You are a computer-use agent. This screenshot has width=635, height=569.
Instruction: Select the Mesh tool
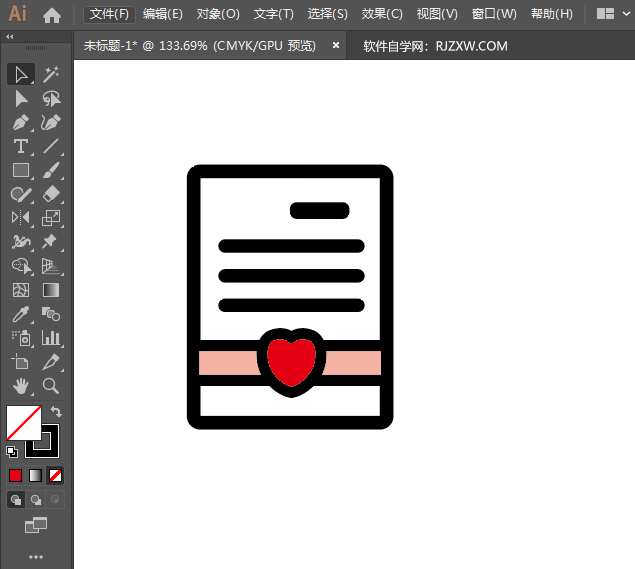click(x=21, y=290)
